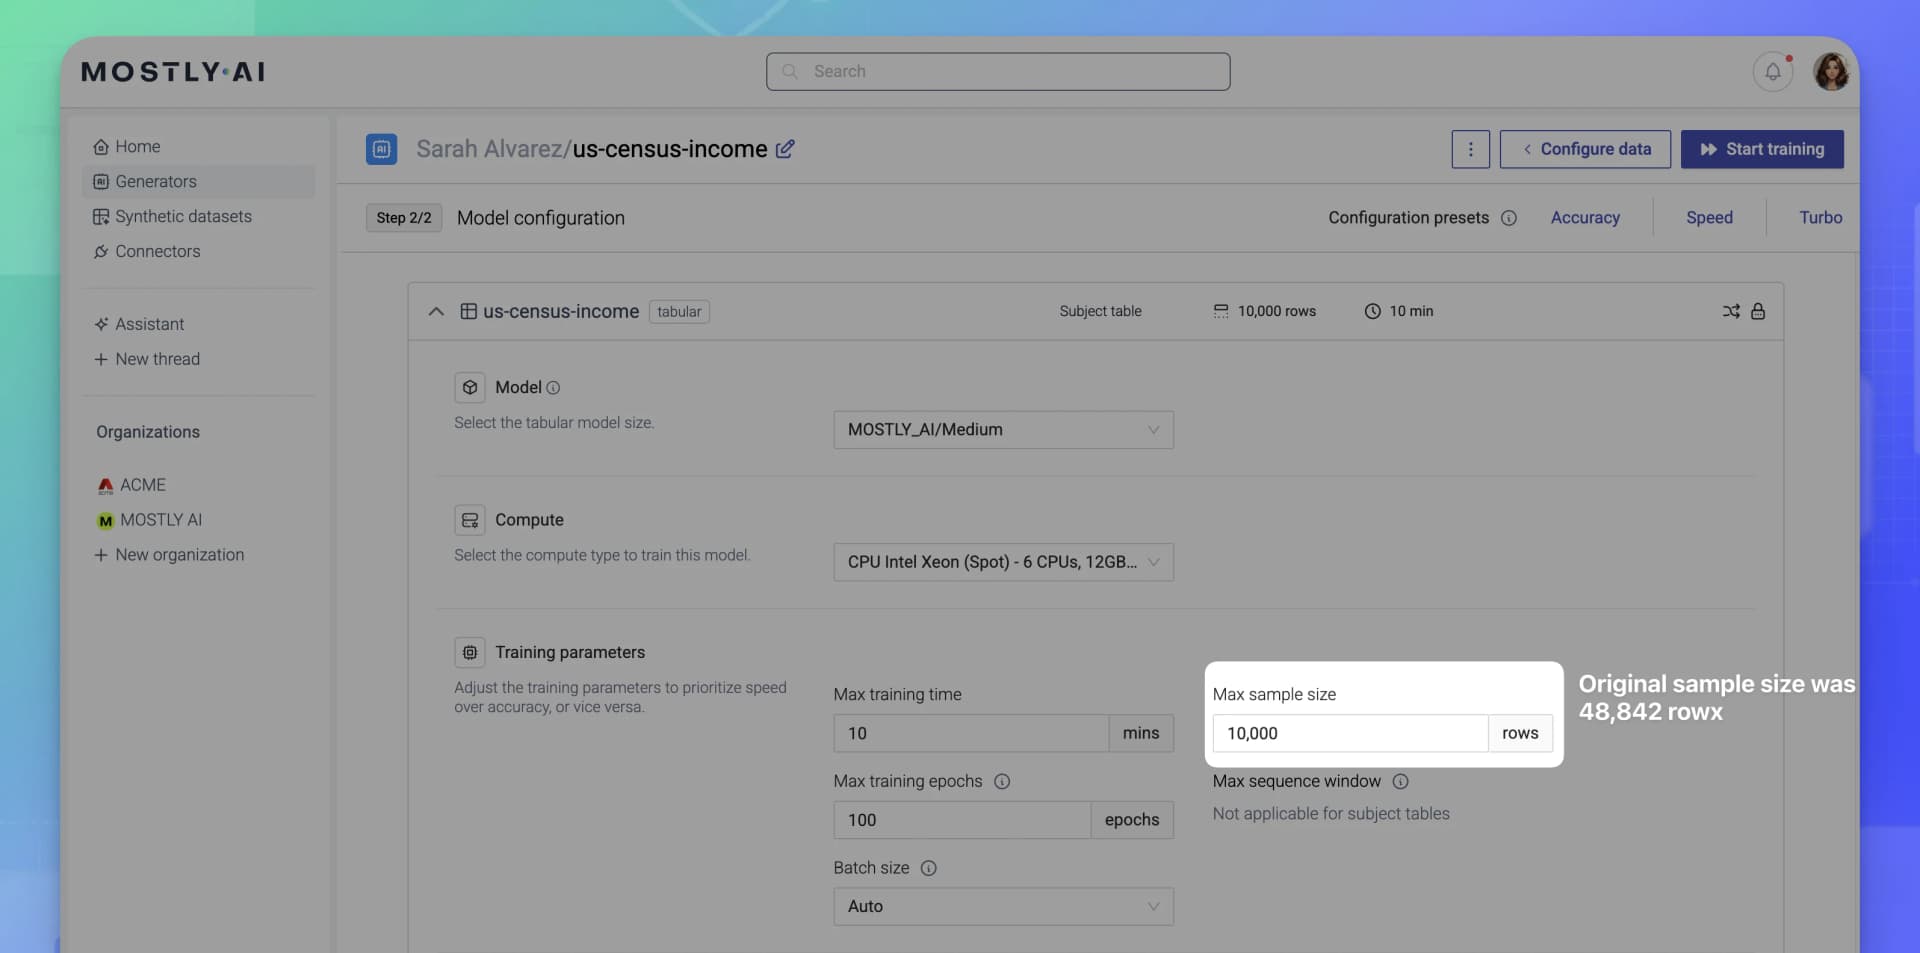The image size is (1920, 953).
Task: Click the lock icon on the subject table row
Action: [x=1760, y=311]
